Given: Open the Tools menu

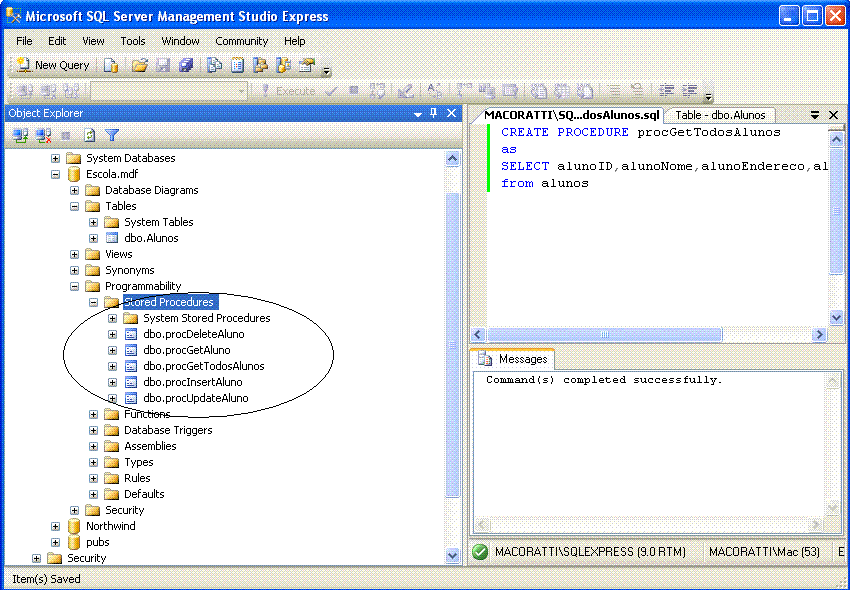Looking at the screenshot, I should [133, 41].
